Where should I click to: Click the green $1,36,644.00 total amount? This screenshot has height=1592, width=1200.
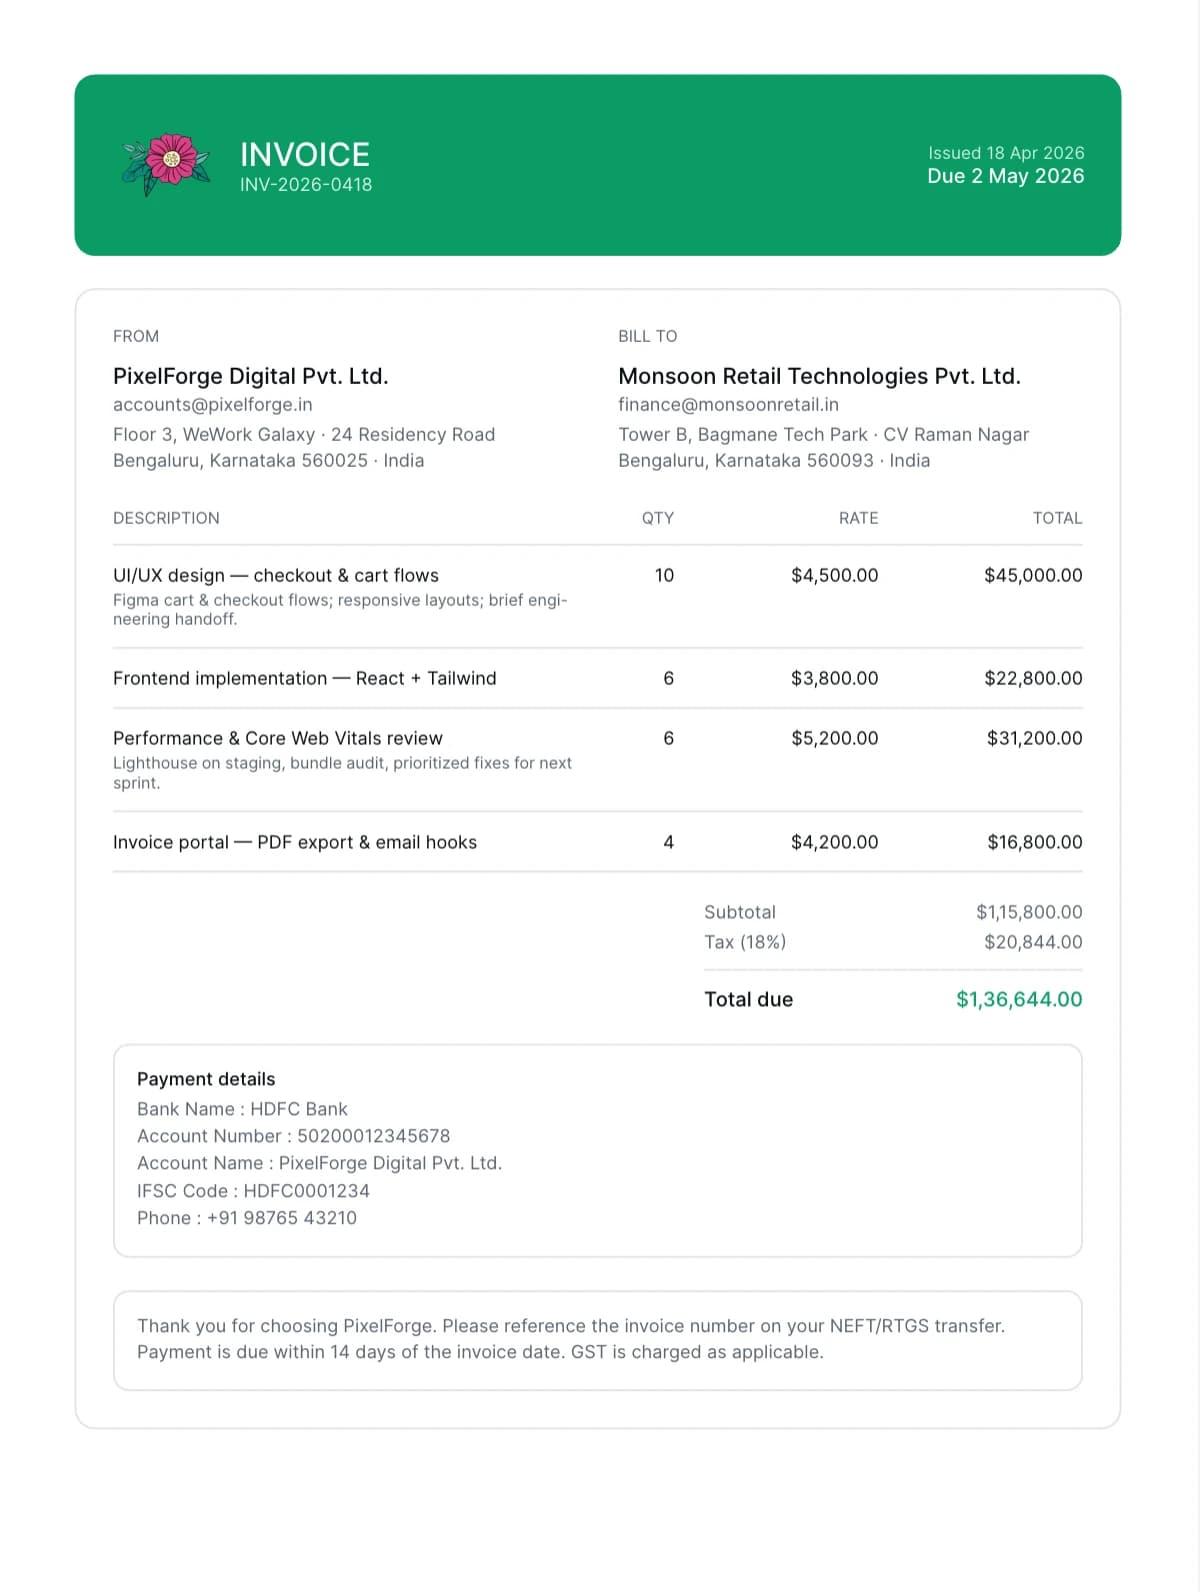pos(1019,1000)
